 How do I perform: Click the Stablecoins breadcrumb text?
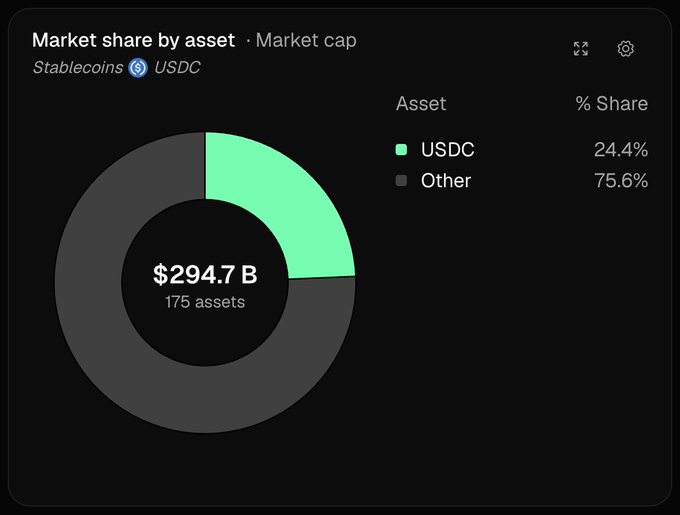(x=78, y=68)
